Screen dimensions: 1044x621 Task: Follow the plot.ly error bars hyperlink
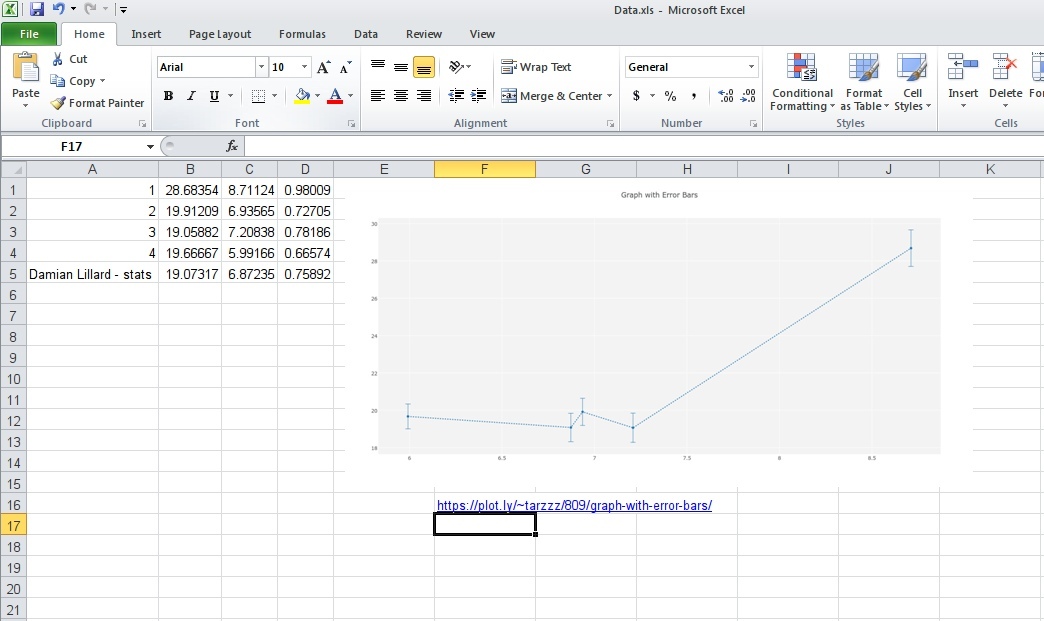point(574,505)
